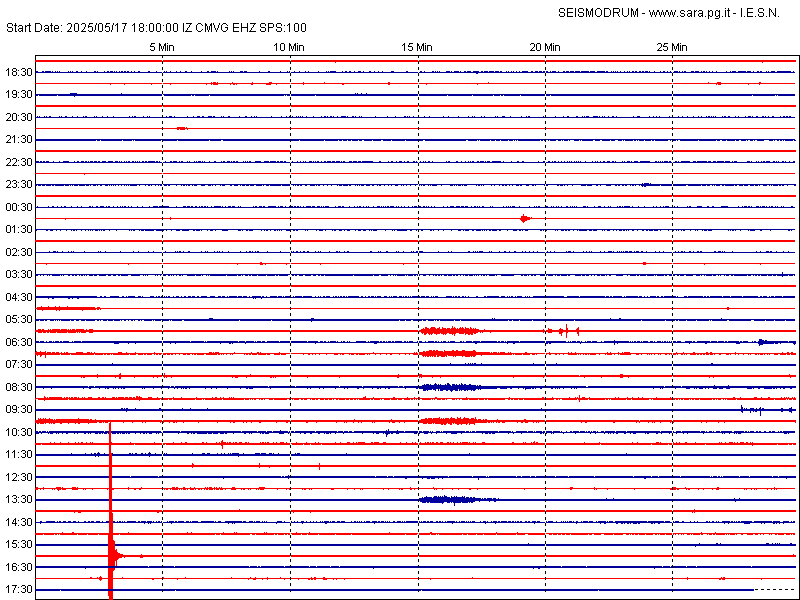Select the 15 Min axis label
The height and width of the screenshot is (600, 800).
click(417, 47)
